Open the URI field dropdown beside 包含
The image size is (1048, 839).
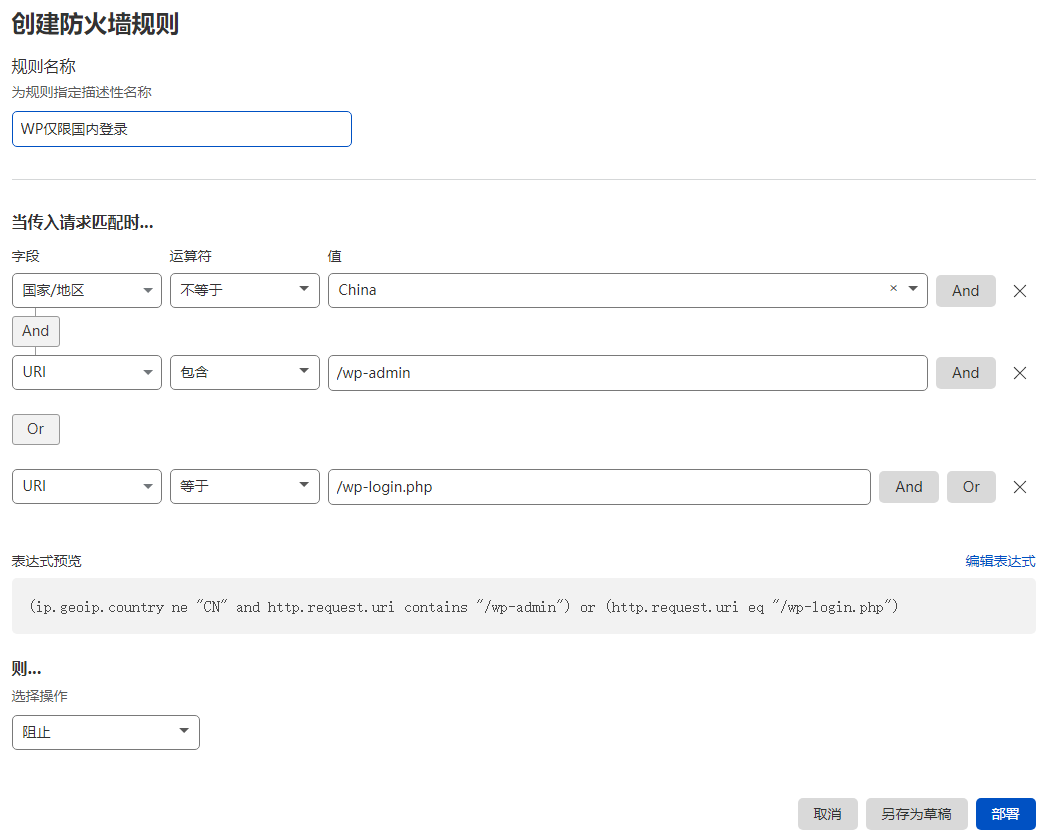[87, 372]
